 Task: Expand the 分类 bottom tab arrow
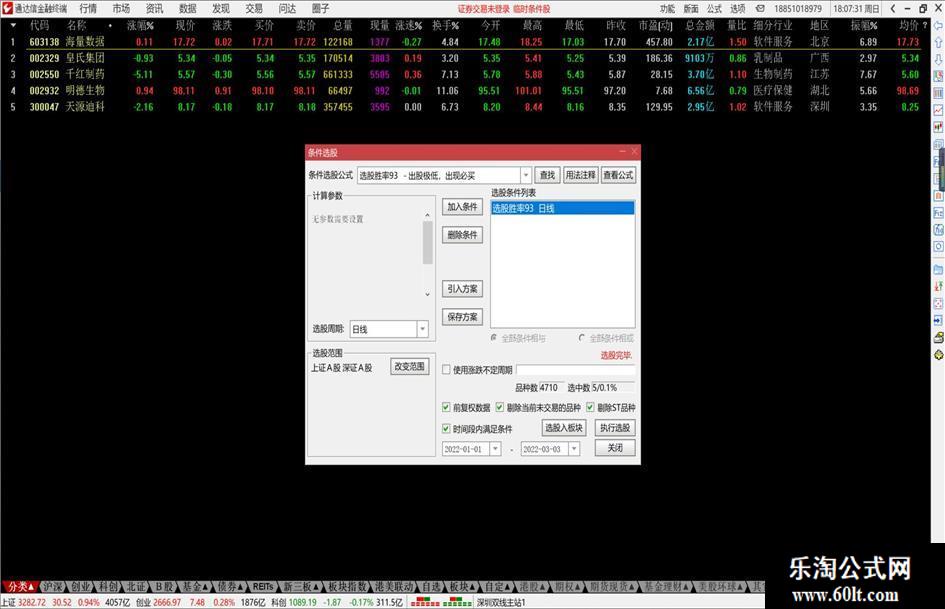coord(31,587)
